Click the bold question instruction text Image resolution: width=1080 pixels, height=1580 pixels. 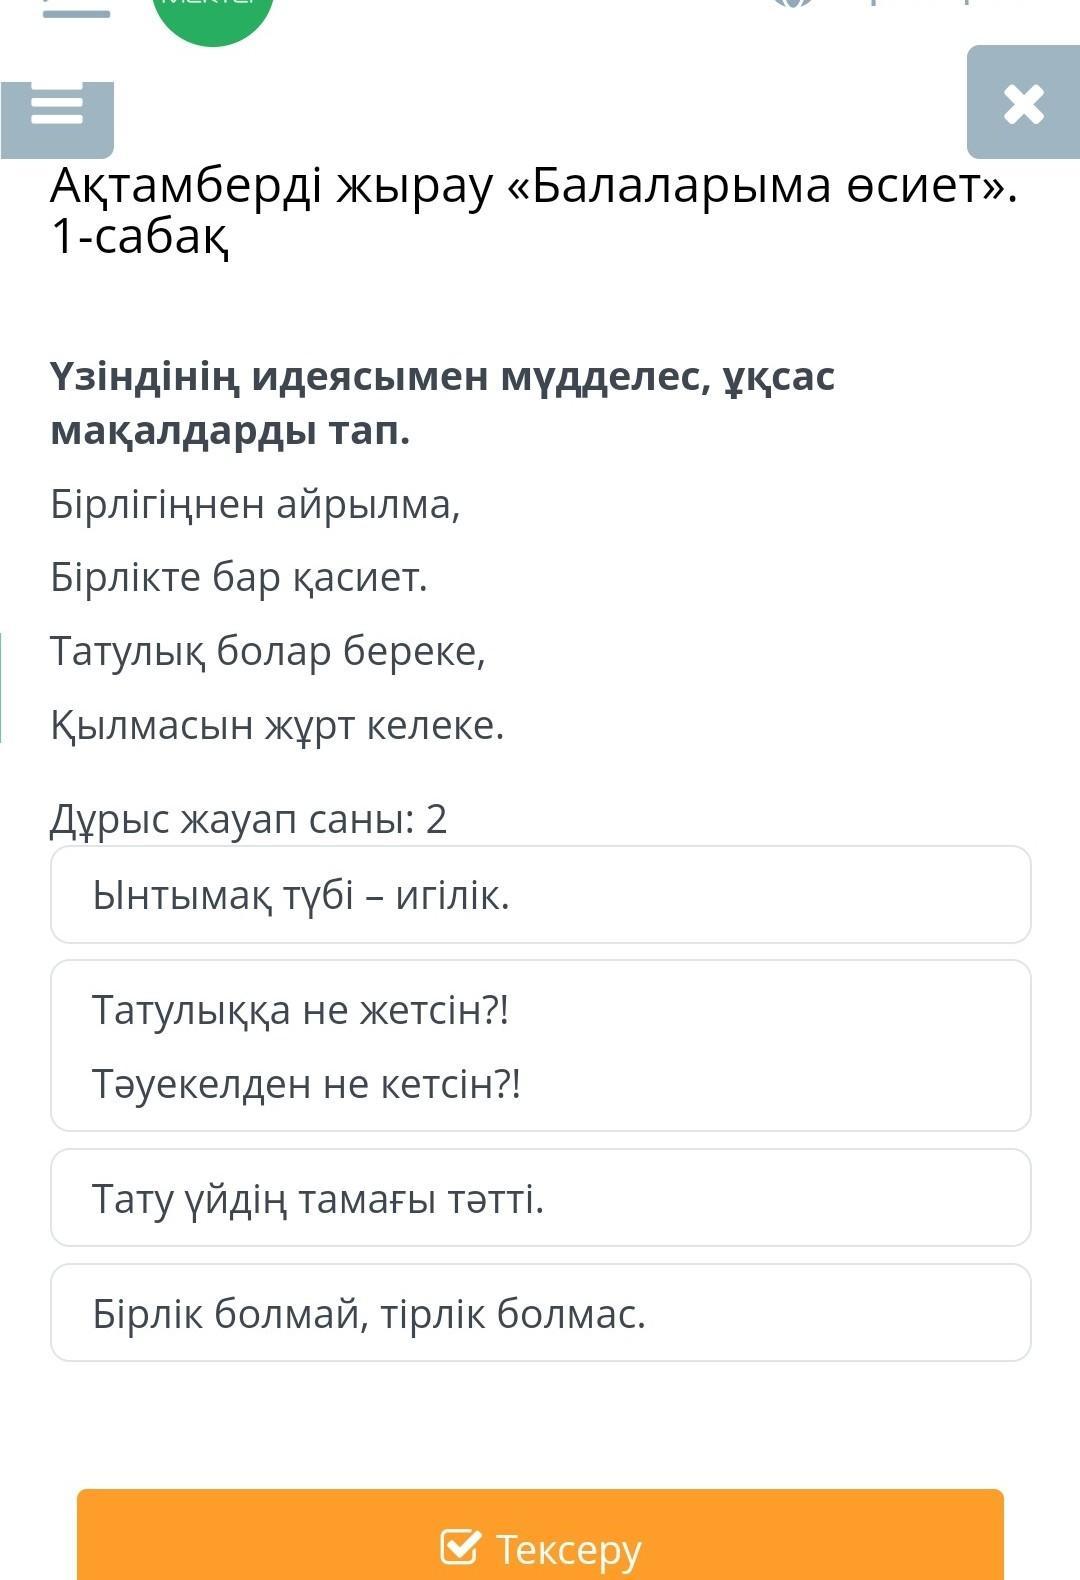click(442, 403)
